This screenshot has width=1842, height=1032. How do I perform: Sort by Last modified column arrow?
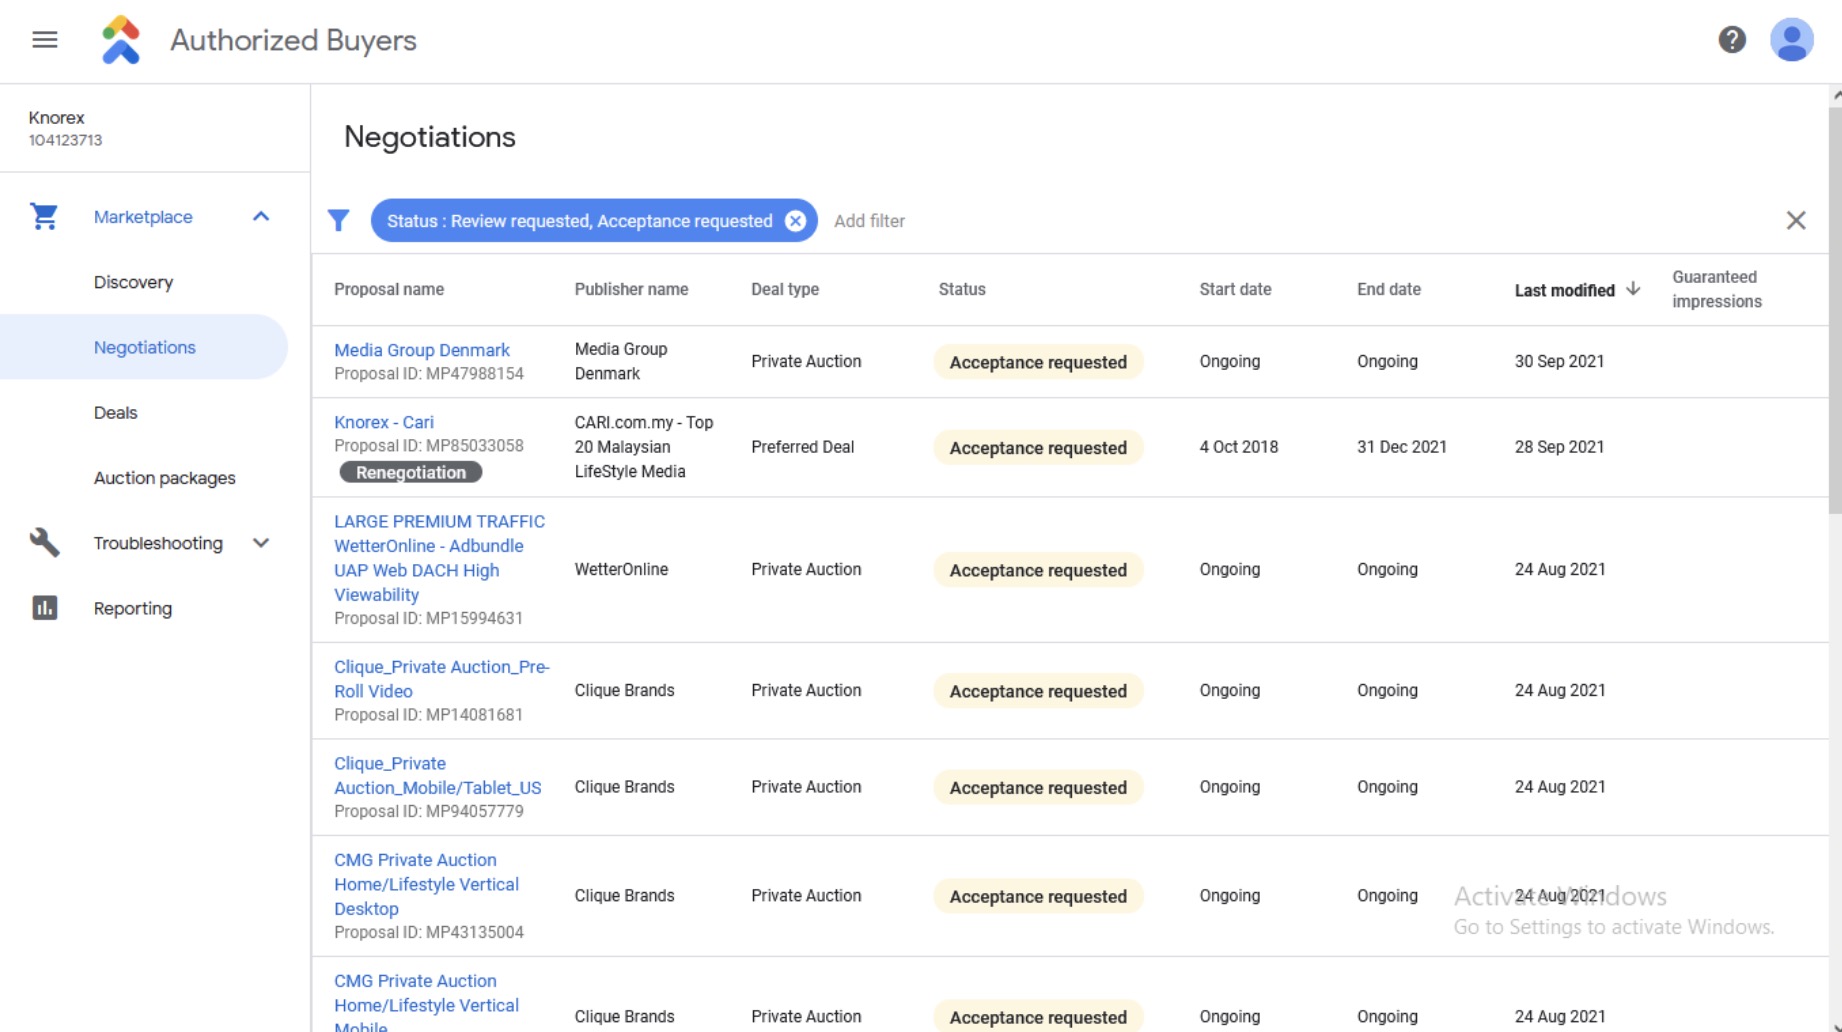point(1633,289)
